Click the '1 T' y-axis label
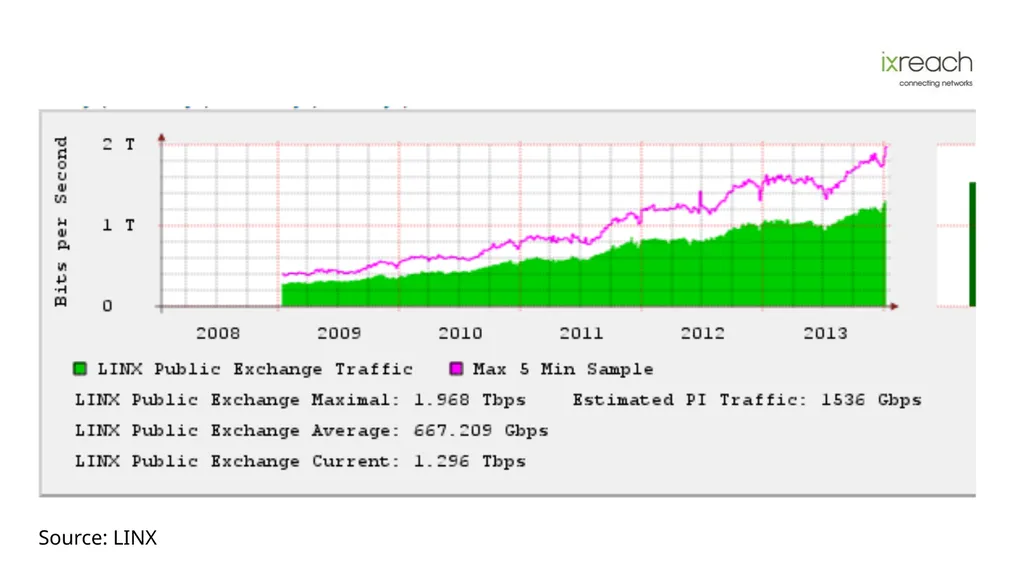Image resolution: width=1024 pixels, height=576 pixels. tap(119, 225)
